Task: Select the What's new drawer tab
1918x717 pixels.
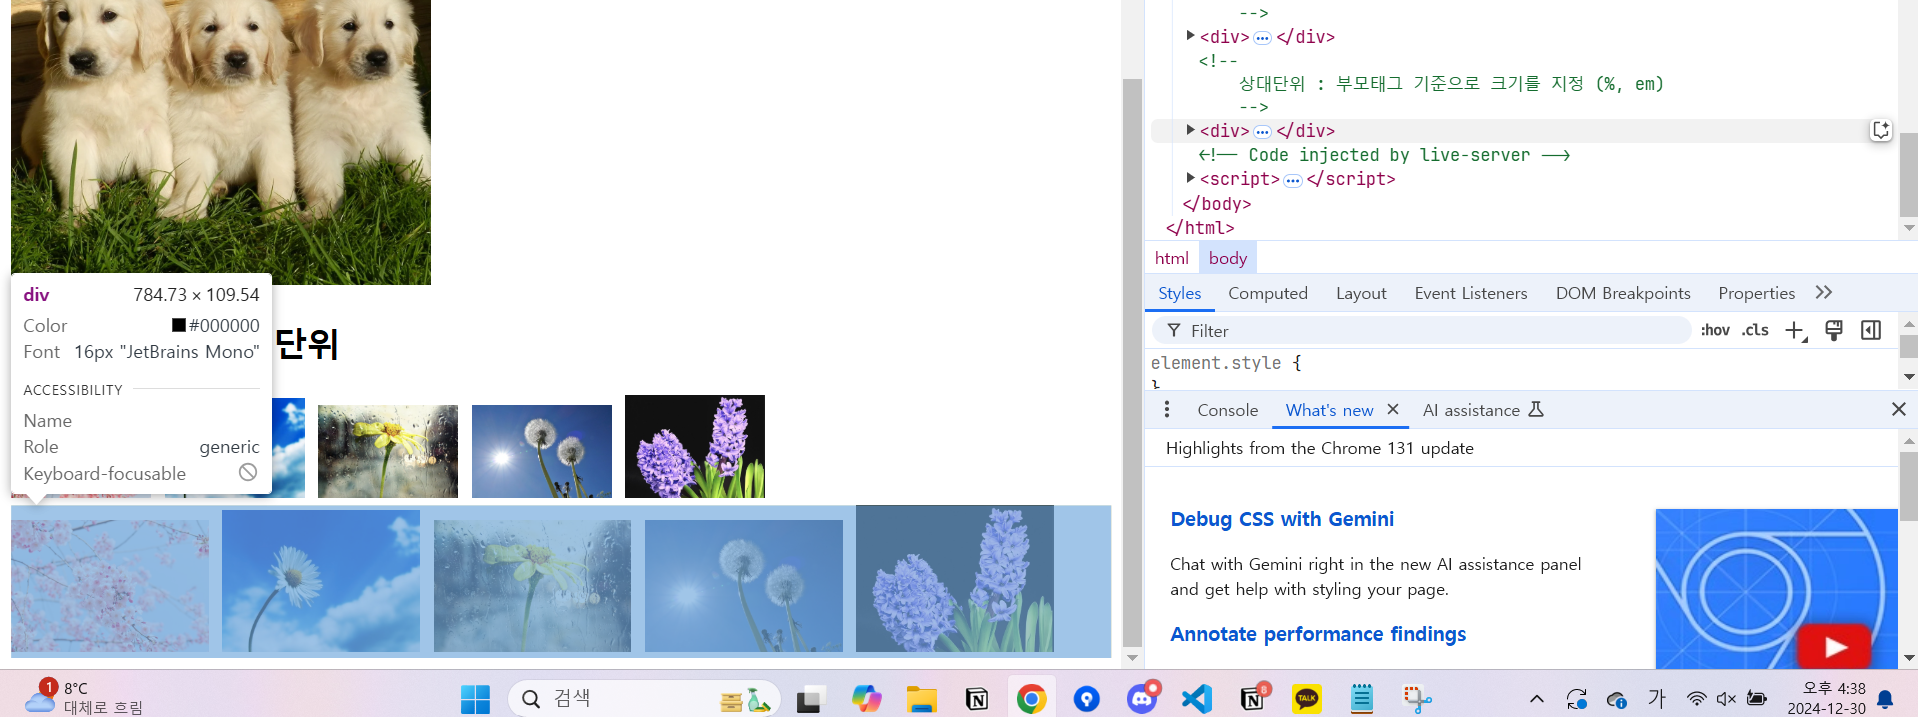Action: (x=1329, y=410)
